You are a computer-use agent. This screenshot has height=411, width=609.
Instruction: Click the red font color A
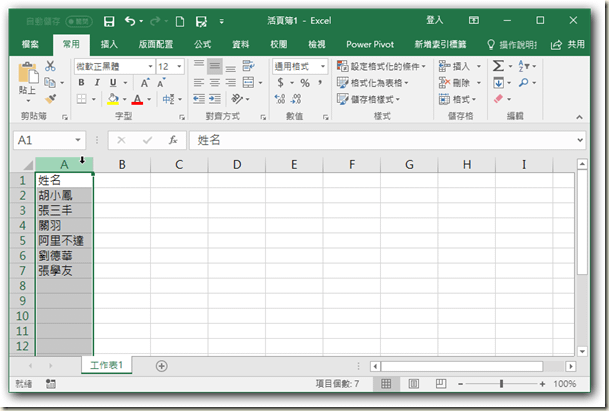pos(137,99)
